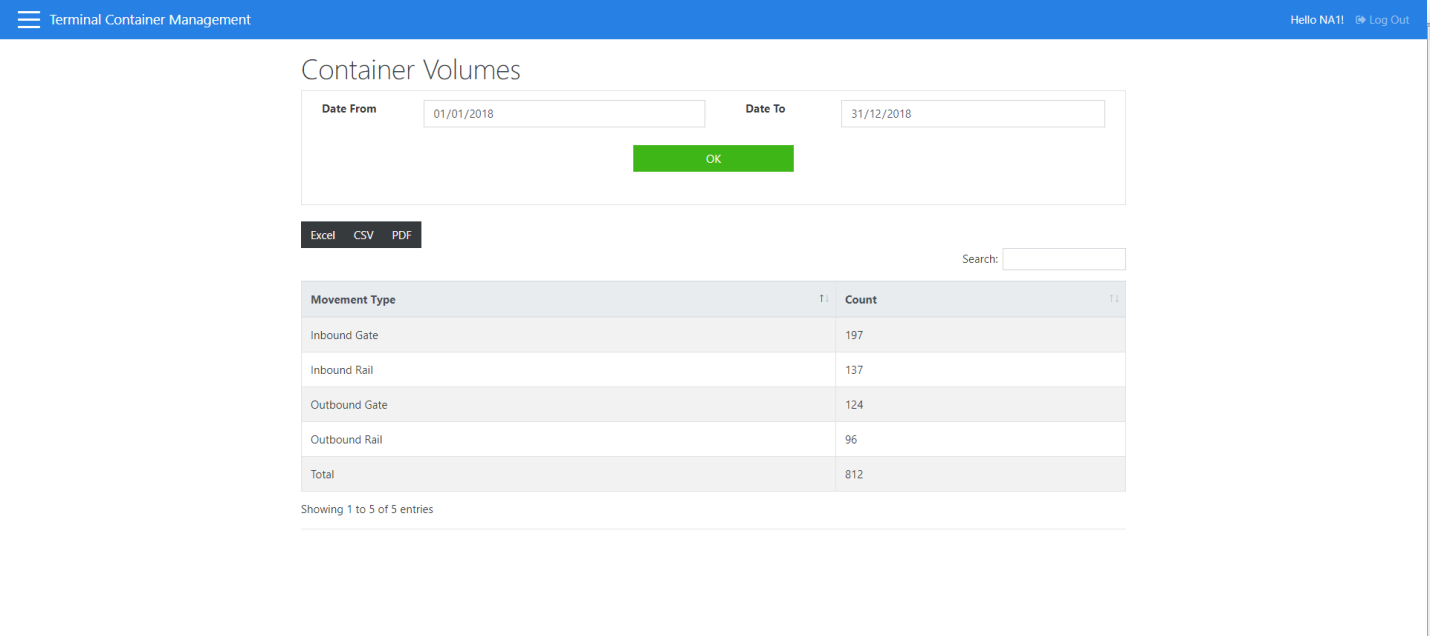The width and height of the screenshot is (1430, 636).
Task: Click the count value 197
Action: coord(854,335)
